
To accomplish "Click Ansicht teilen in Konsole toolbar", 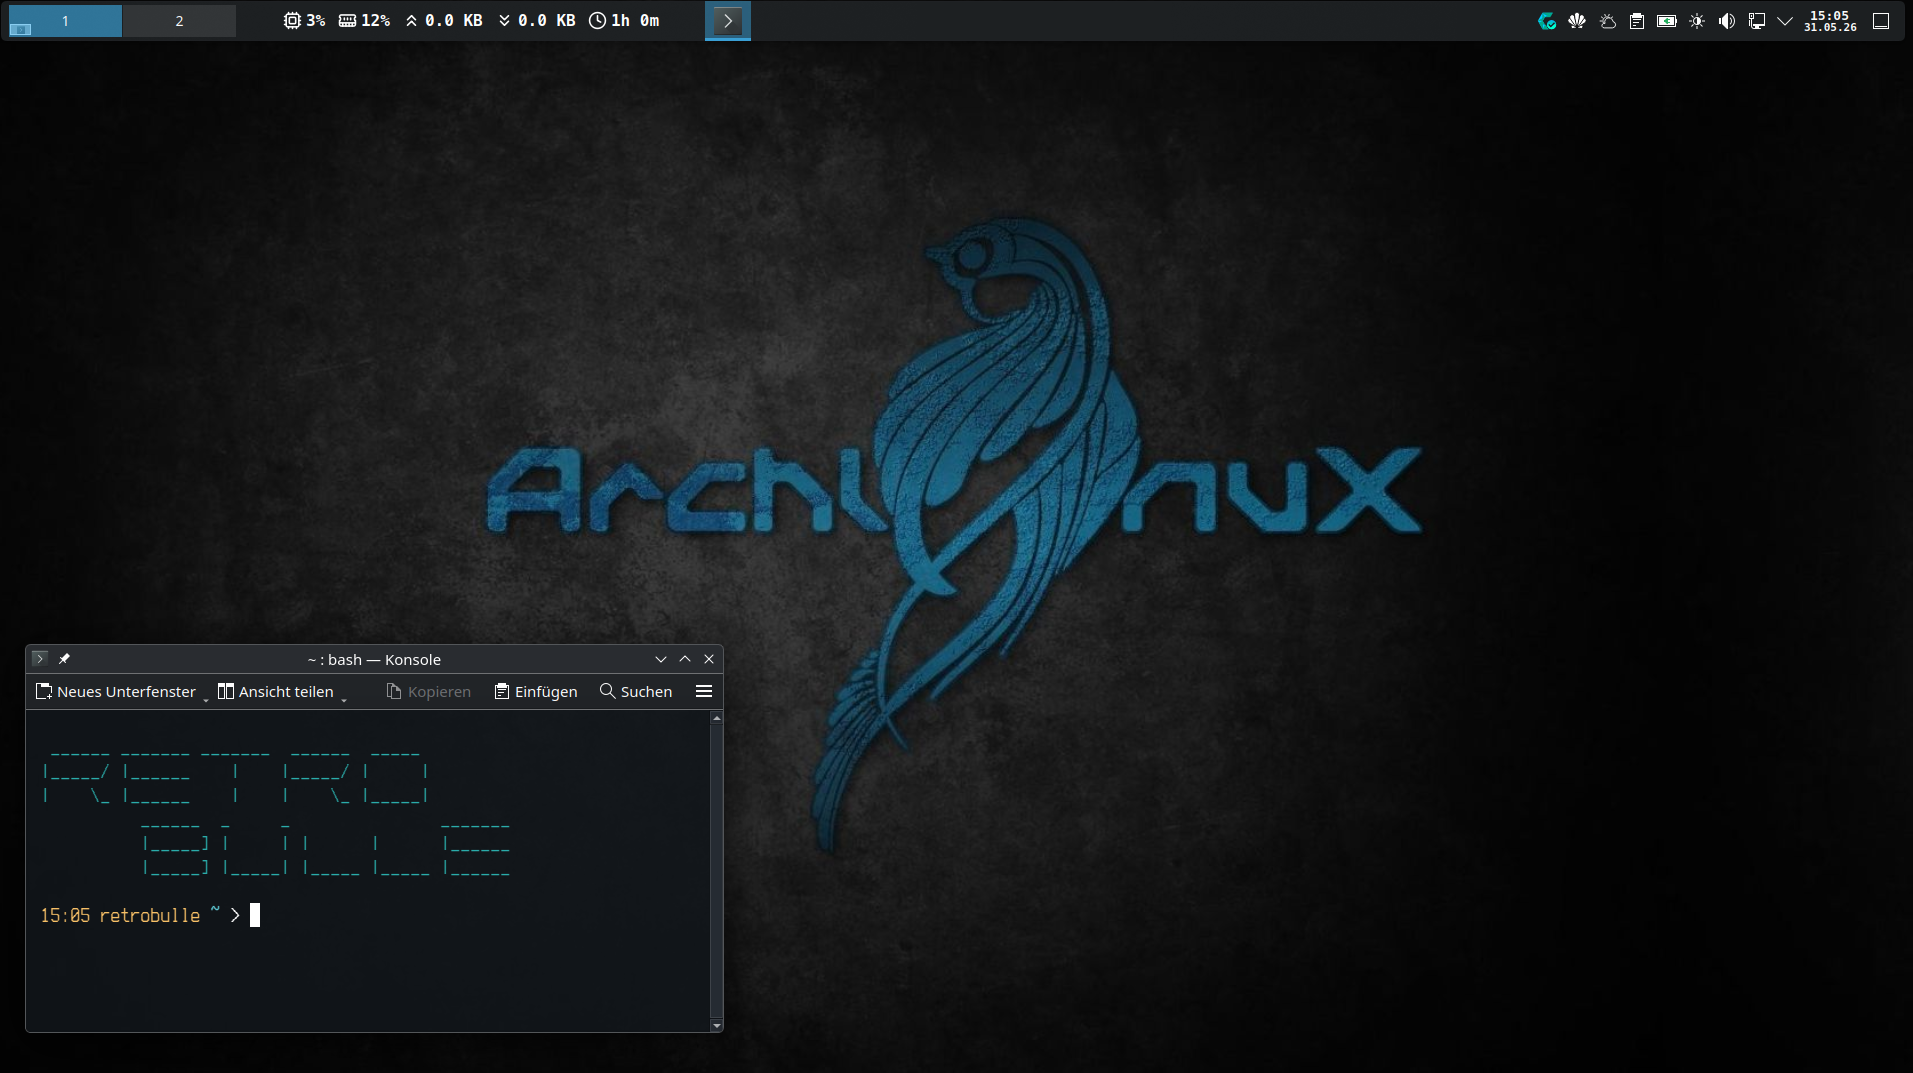I will coord(276,692).
